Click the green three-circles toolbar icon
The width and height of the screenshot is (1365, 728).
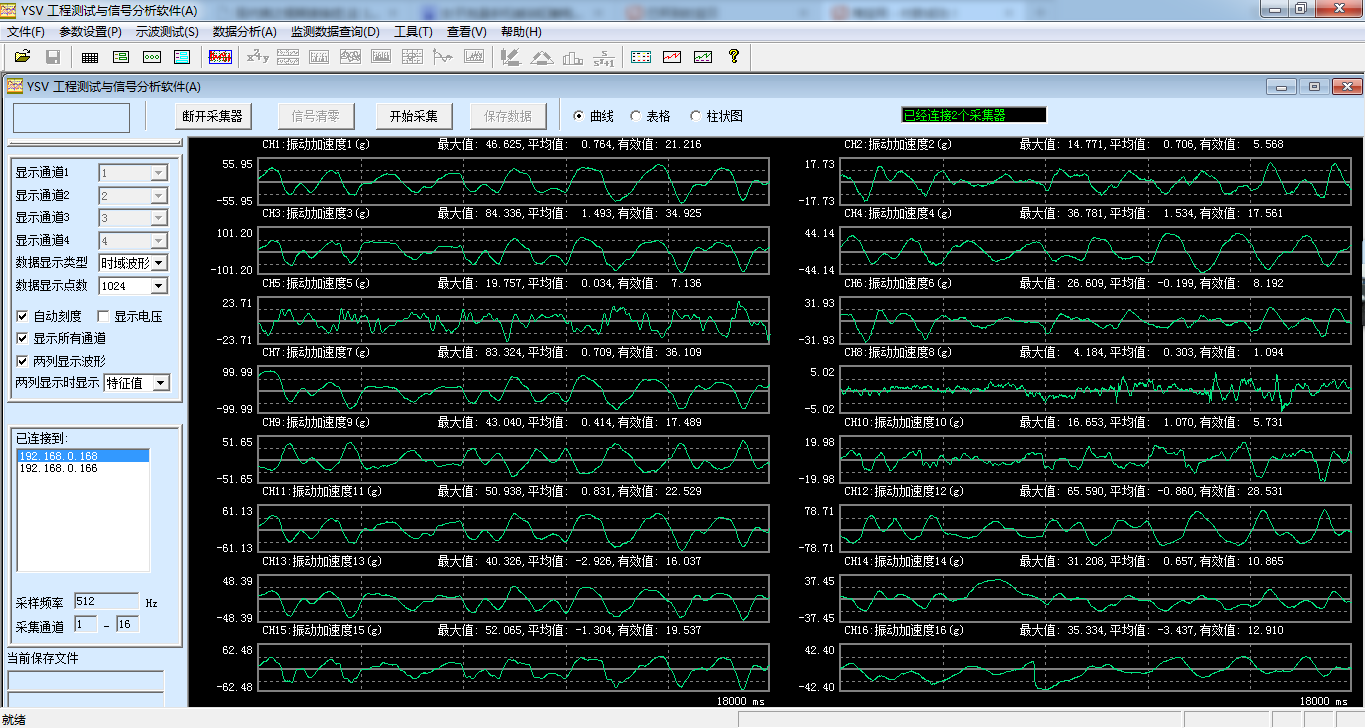pos(152,57)
